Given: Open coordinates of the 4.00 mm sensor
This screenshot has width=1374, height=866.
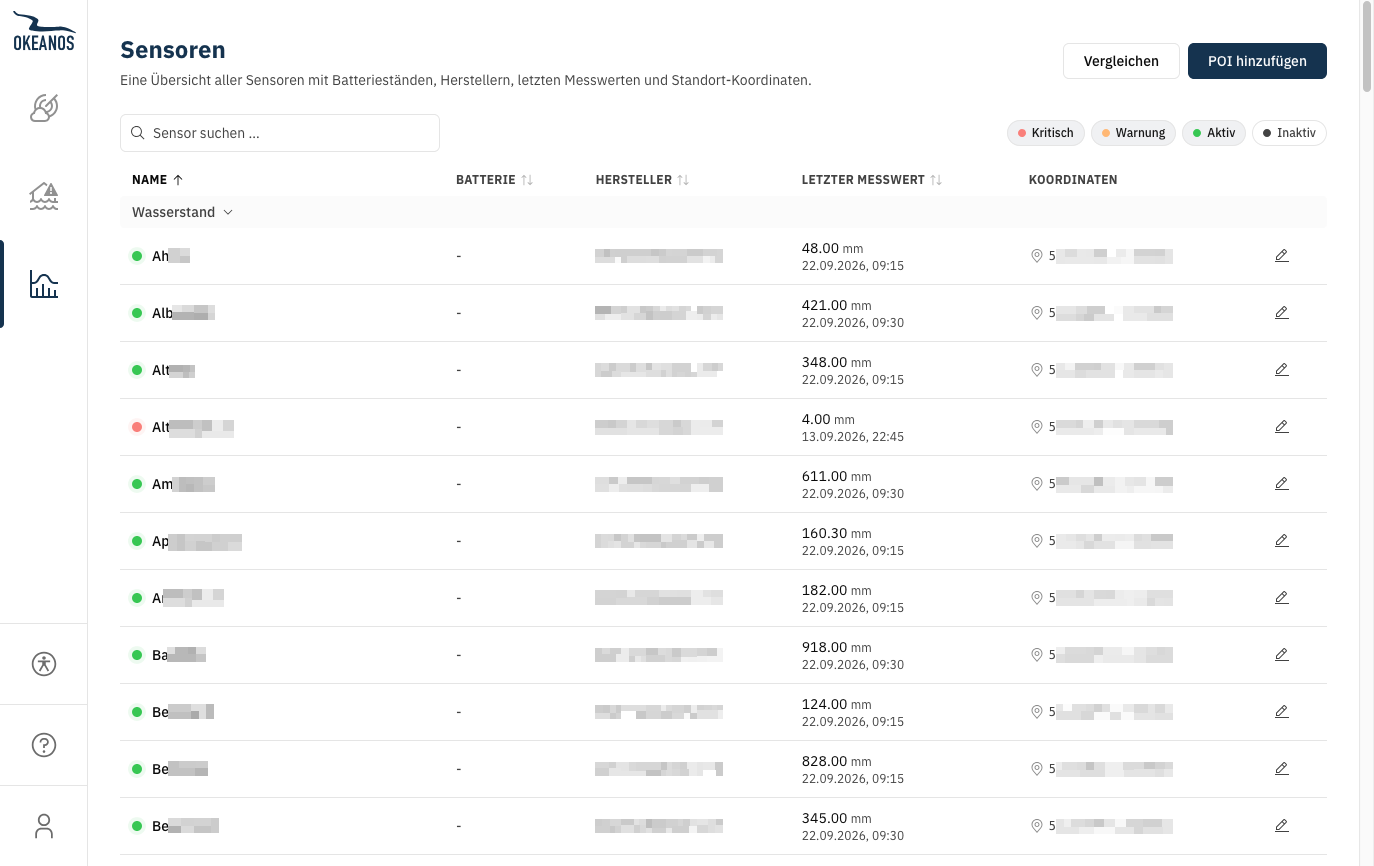Looking at the screenshot, I should pos(1101,427).
